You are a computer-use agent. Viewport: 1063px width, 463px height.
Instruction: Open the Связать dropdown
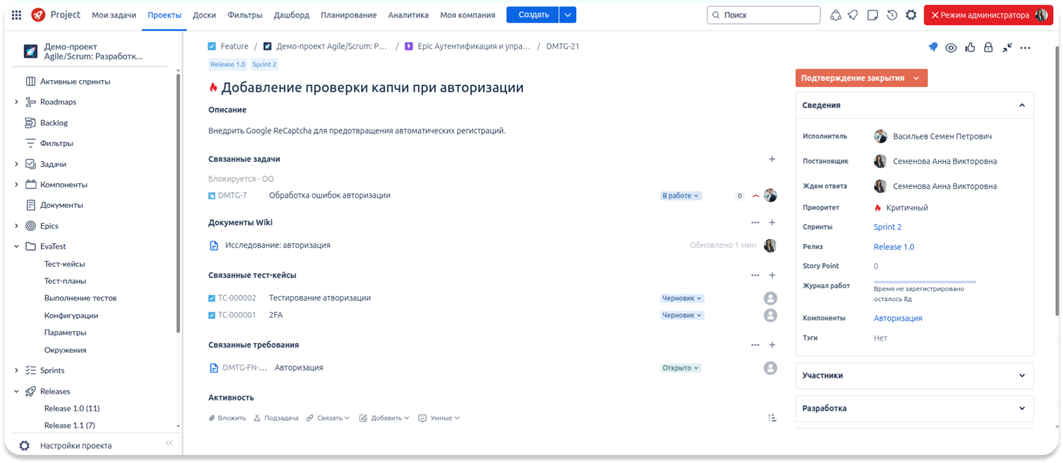pyautogui.click(x=328, y=418)
